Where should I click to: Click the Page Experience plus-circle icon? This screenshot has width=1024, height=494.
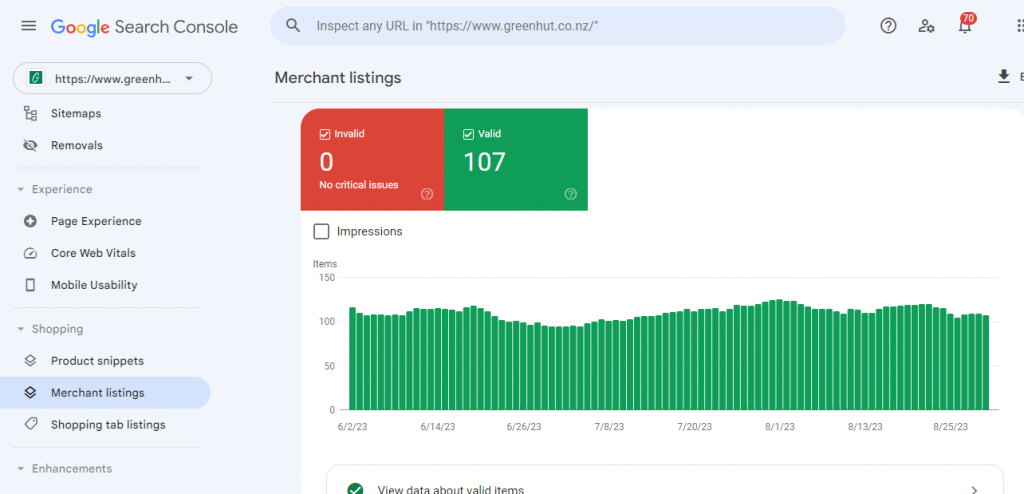pos(30,221)
